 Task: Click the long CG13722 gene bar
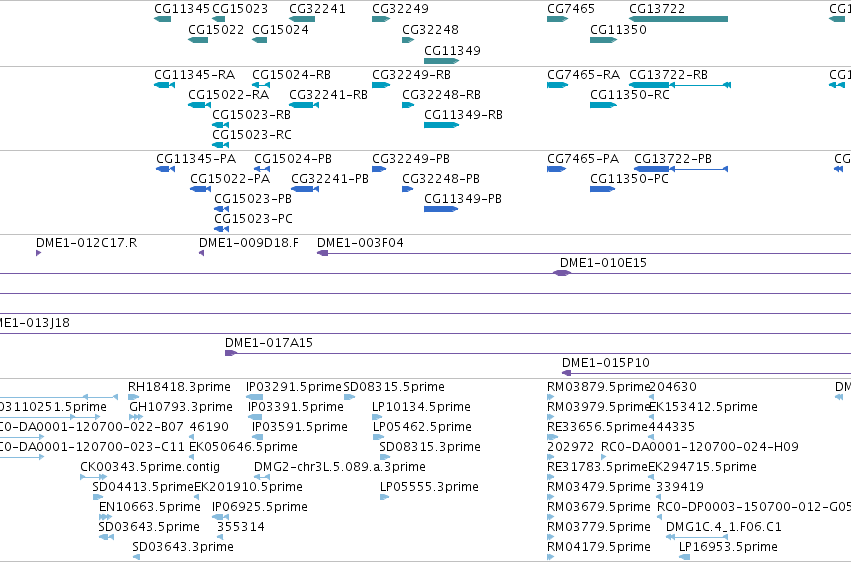click(678, 19)
